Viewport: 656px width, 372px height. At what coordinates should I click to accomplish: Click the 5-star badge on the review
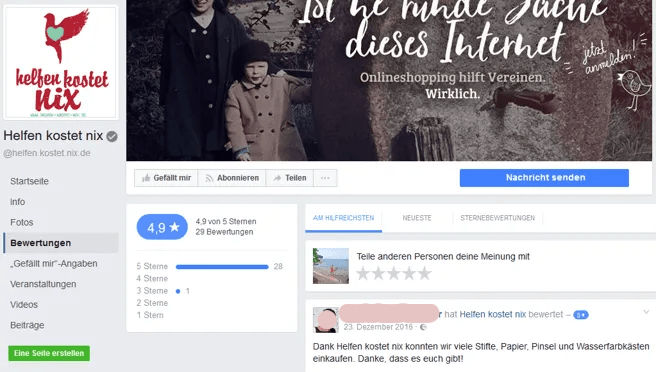pyautogui.click(x=581, y=315)
